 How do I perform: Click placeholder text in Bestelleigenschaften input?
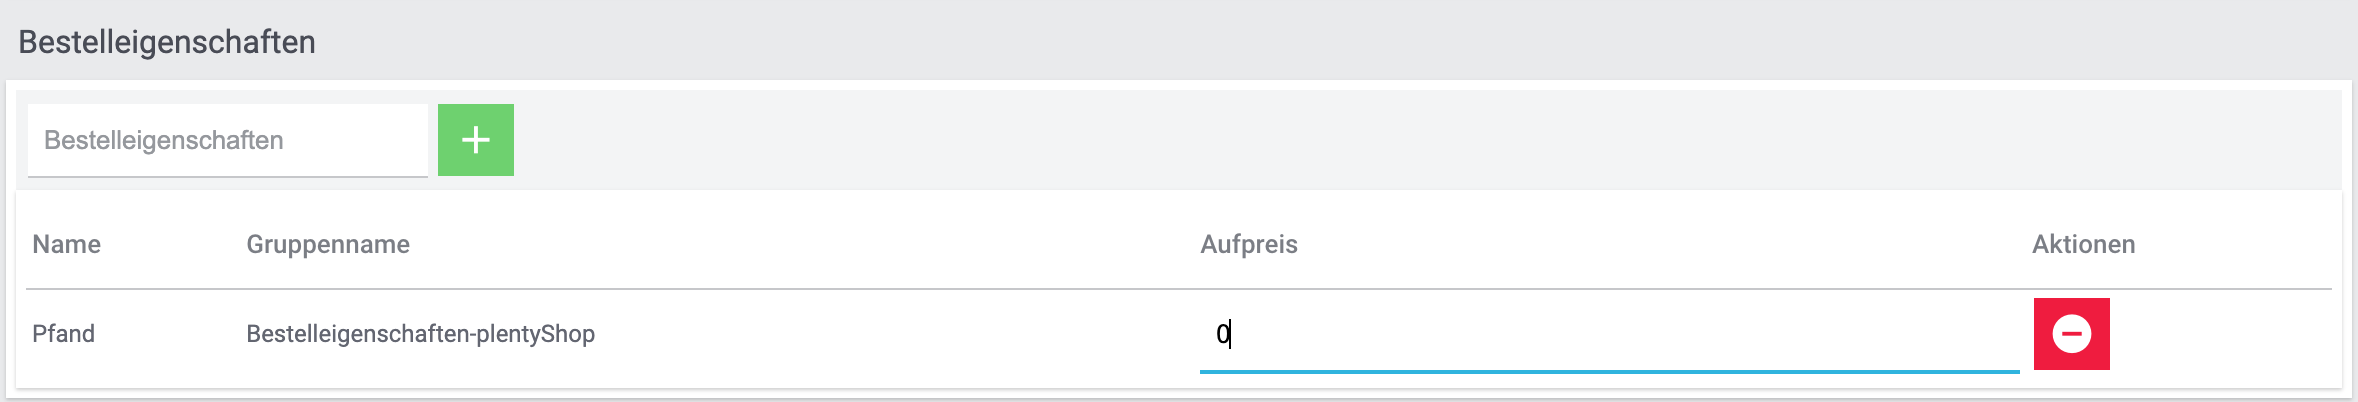[x=164, y=140]
